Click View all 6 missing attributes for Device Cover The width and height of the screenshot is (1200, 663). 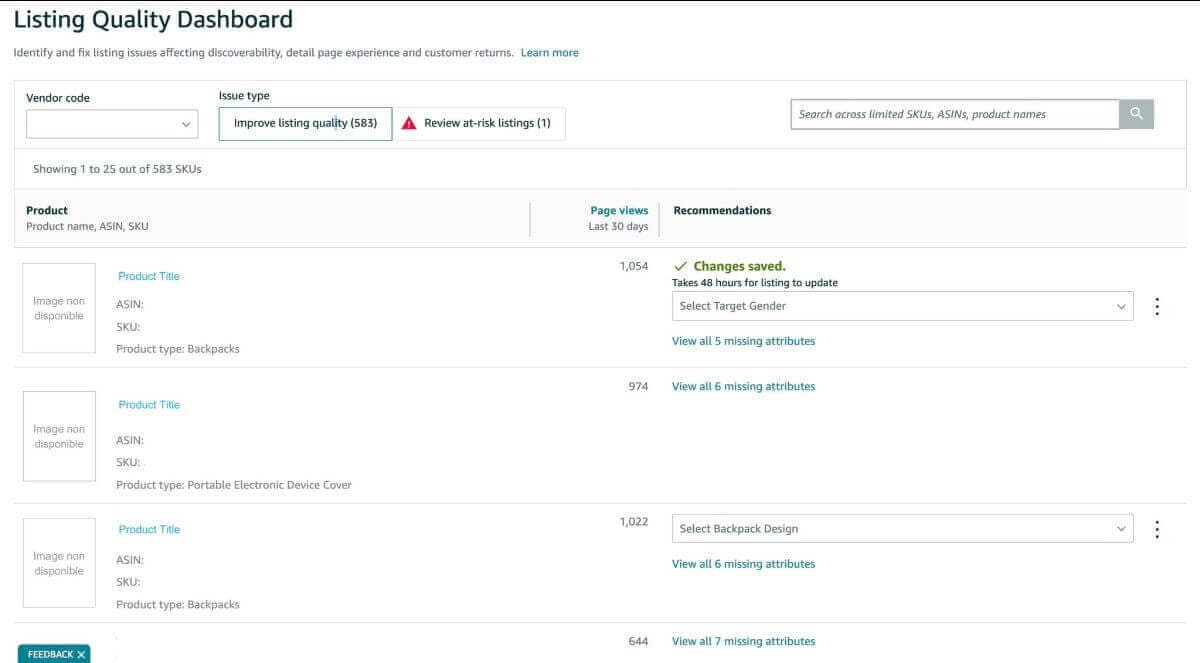tap(743, 386)
